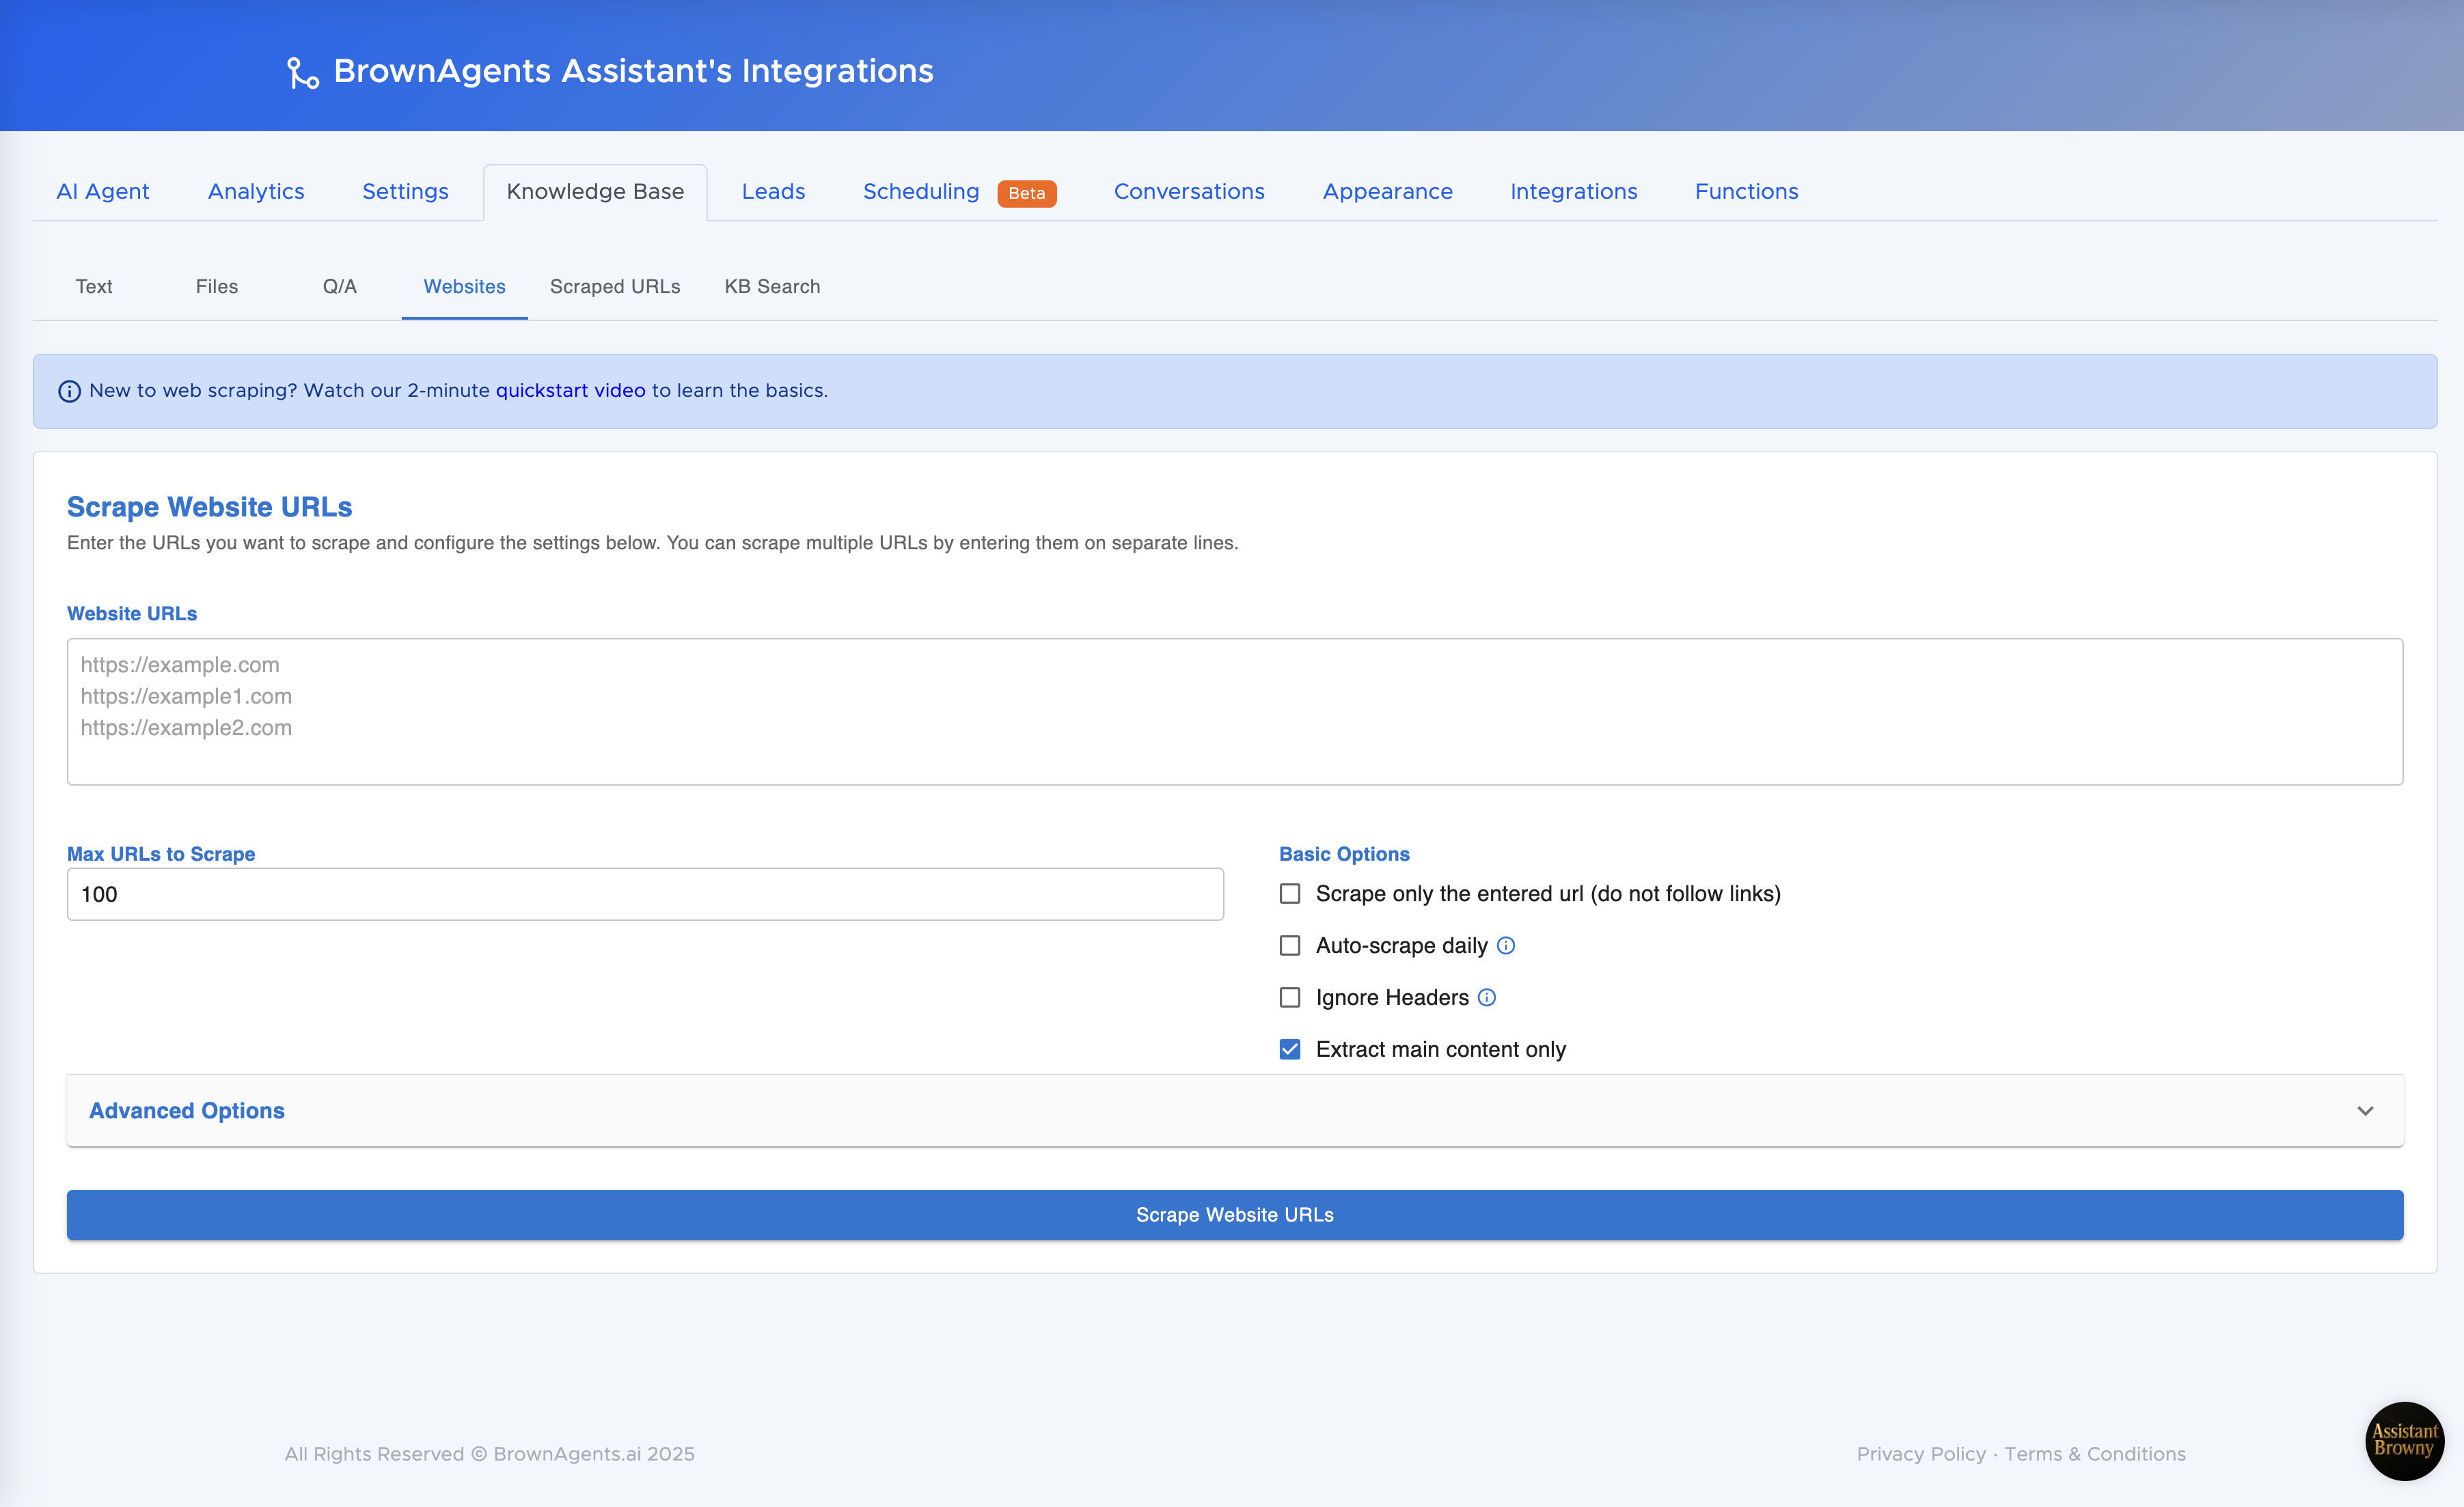Open the quickstart video link
Image resolution: width=2464 pixels, height=1507 pixels.
point(570,391)
